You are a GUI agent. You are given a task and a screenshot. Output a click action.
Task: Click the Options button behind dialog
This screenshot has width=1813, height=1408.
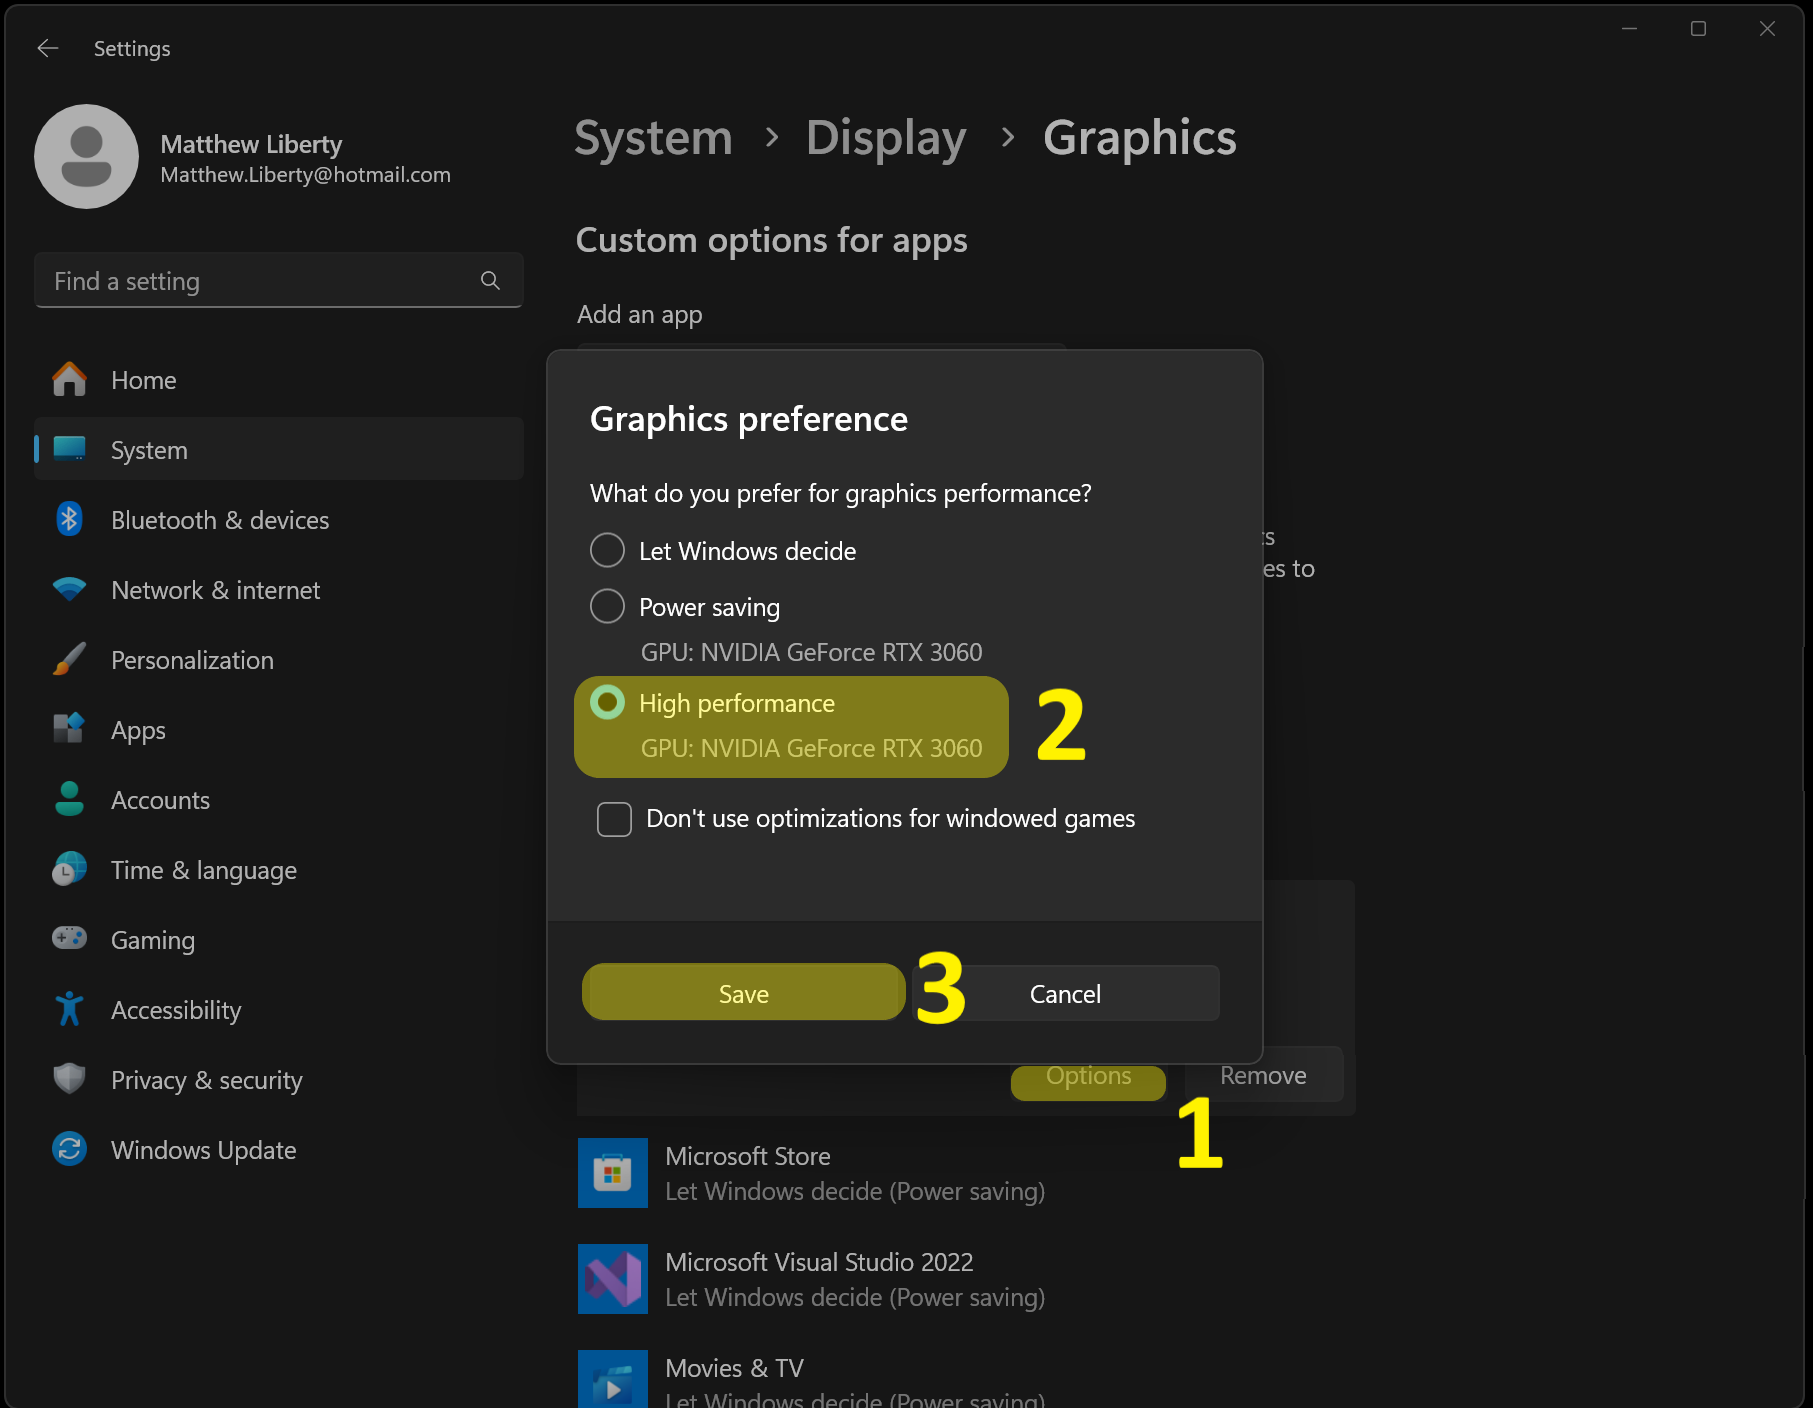coord(1088,1082)
